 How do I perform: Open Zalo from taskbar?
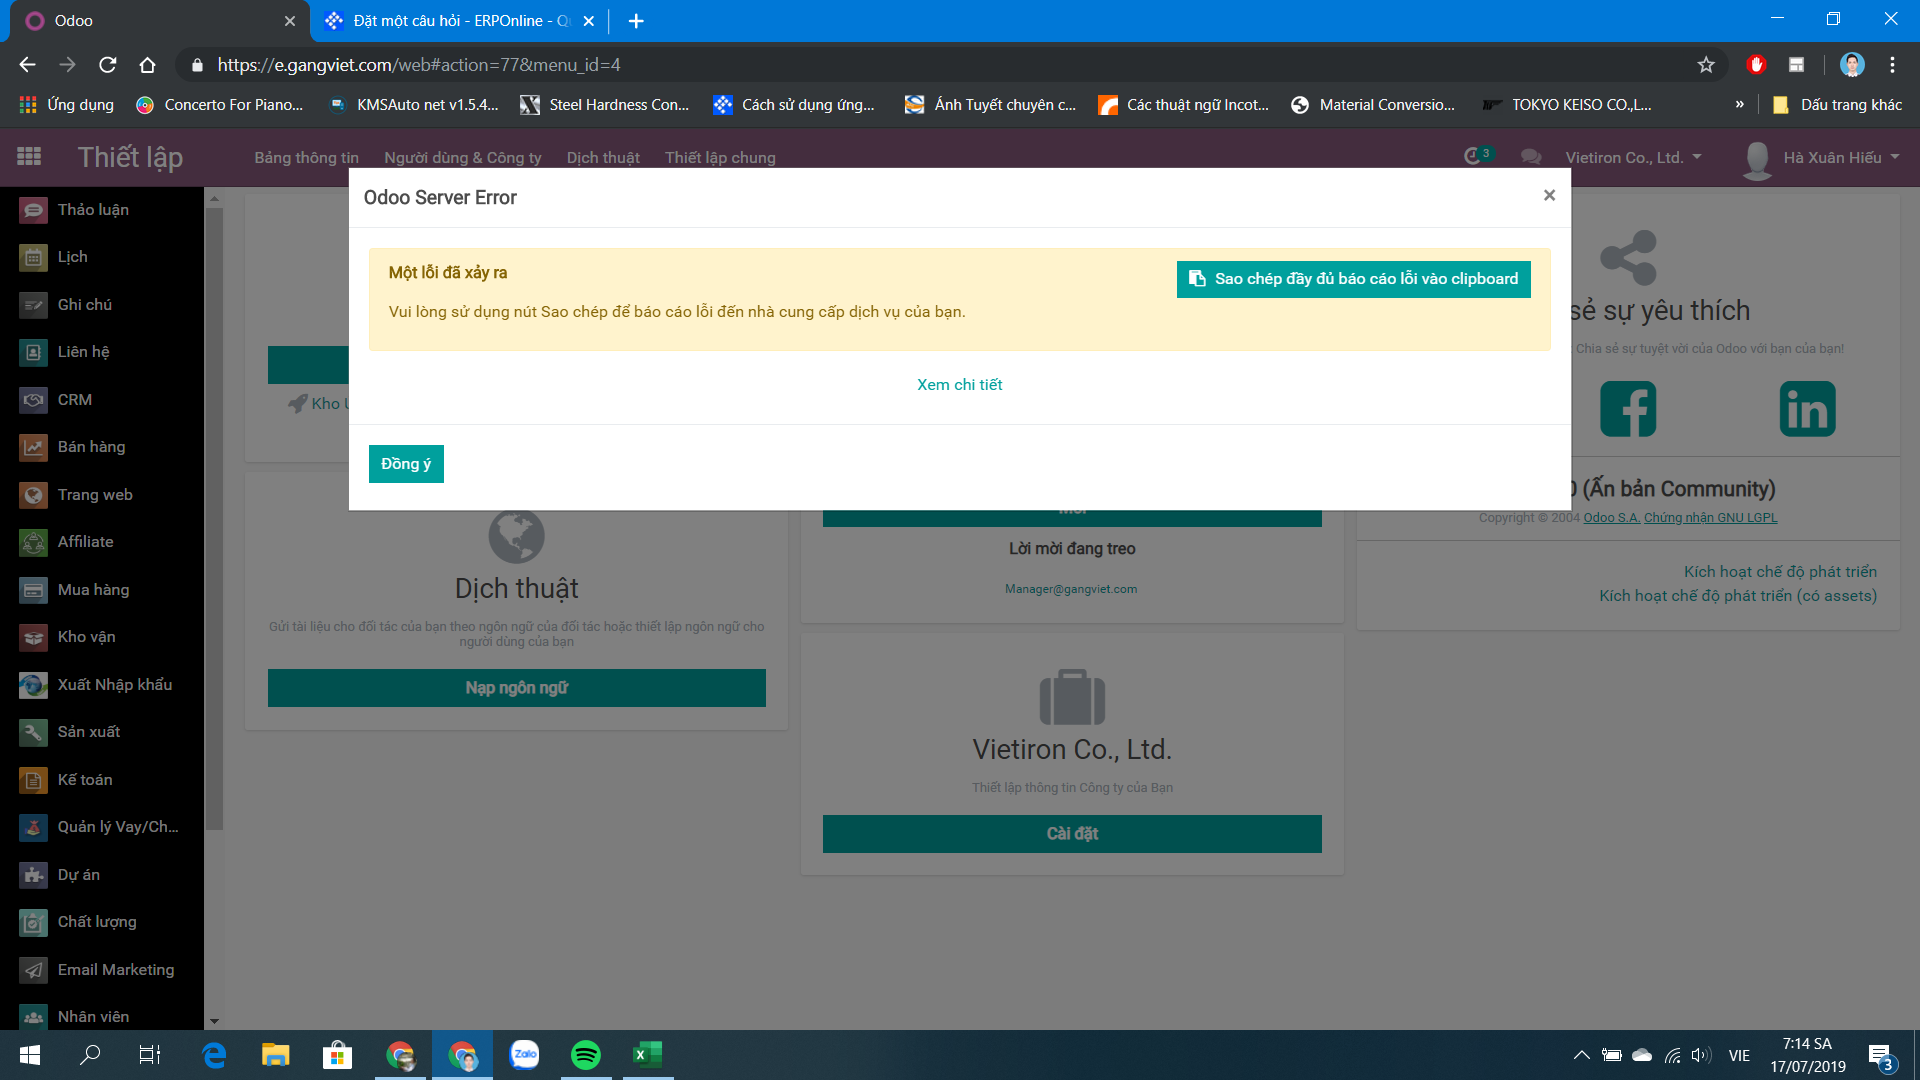point(525,1055)
